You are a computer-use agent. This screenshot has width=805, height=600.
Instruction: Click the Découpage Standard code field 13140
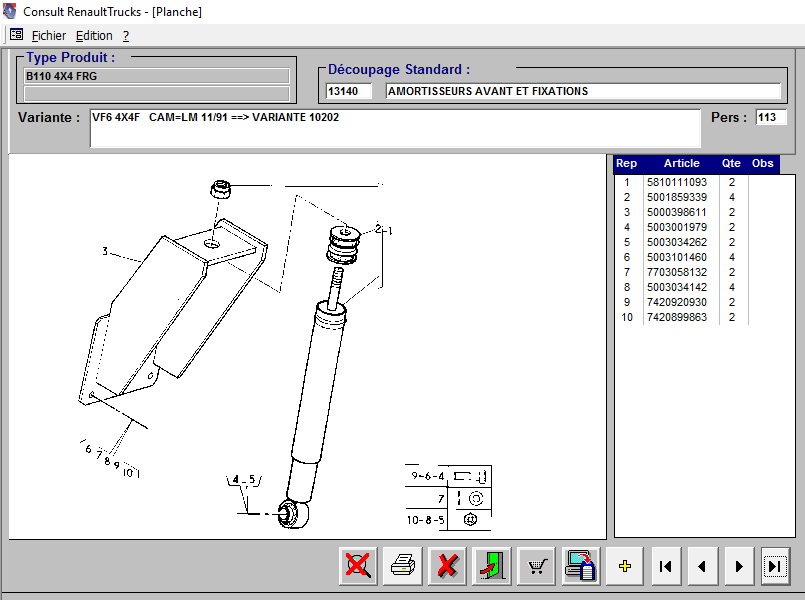(348, 91)
